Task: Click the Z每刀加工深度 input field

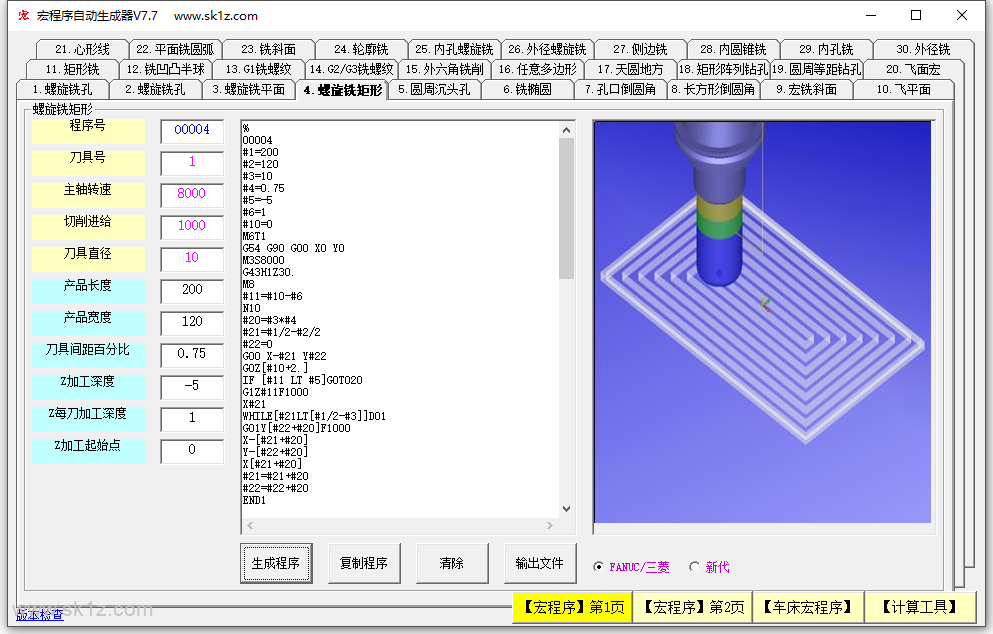Action: (x=192, y=418)
